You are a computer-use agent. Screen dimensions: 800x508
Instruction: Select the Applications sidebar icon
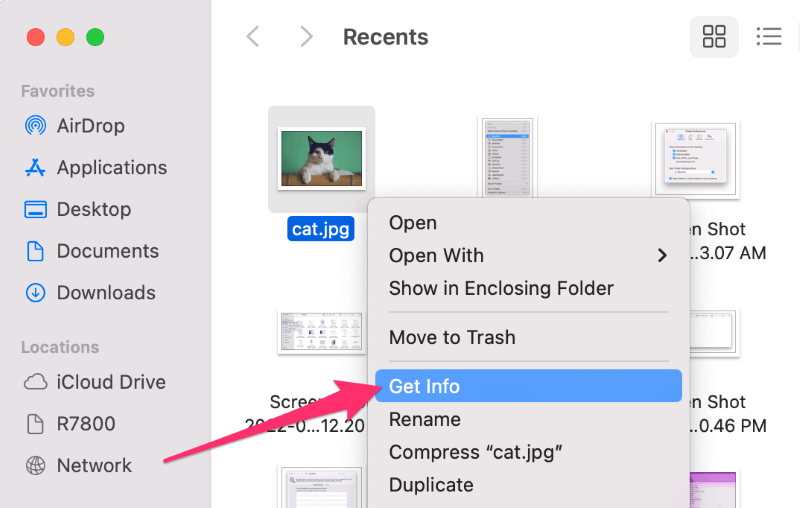pos(35,167)
